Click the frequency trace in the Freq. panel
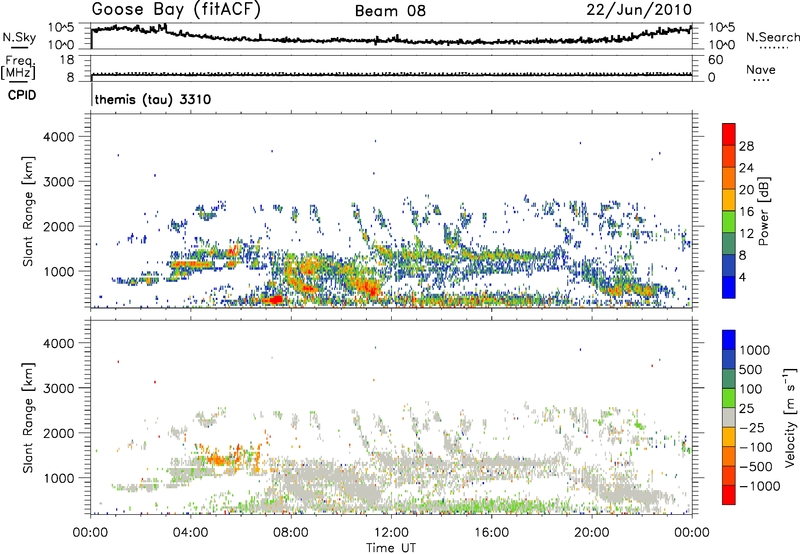This screenshot has width=800, height=554. (391, 74)
